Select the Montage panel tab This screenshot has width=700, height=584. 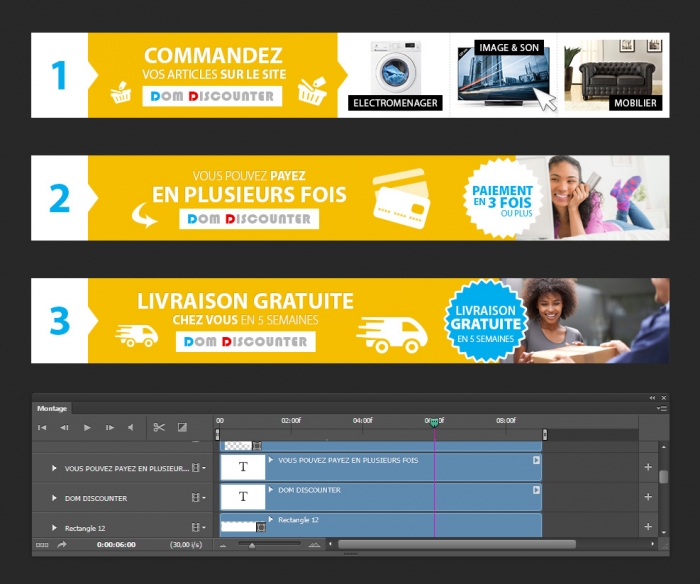[x=52, y=408]
